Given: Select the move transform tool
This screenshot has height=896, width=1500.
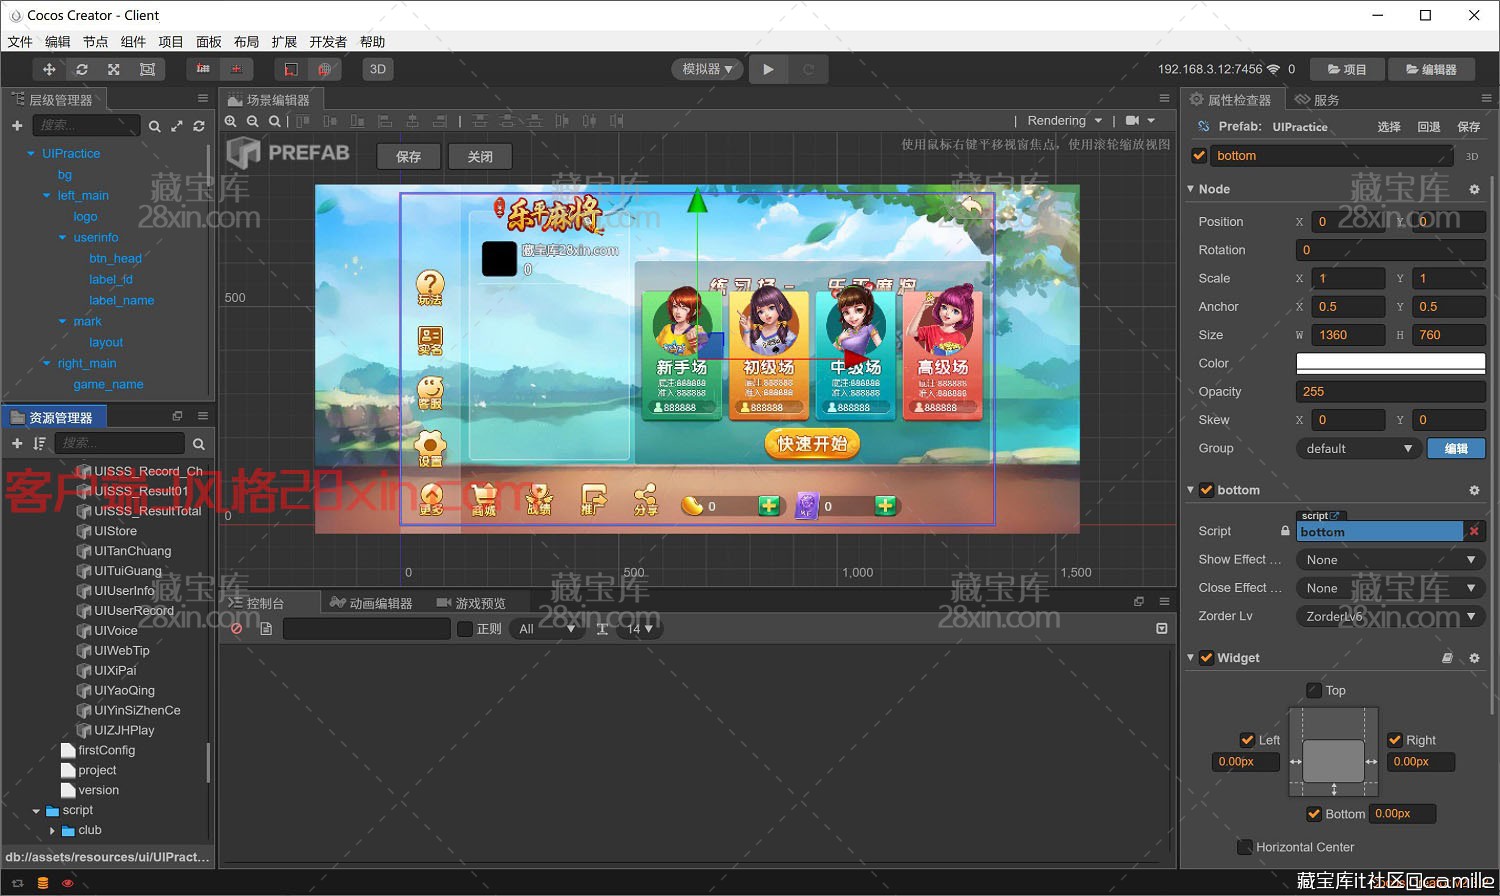Looking at the screenshot, I should point(49,69).
